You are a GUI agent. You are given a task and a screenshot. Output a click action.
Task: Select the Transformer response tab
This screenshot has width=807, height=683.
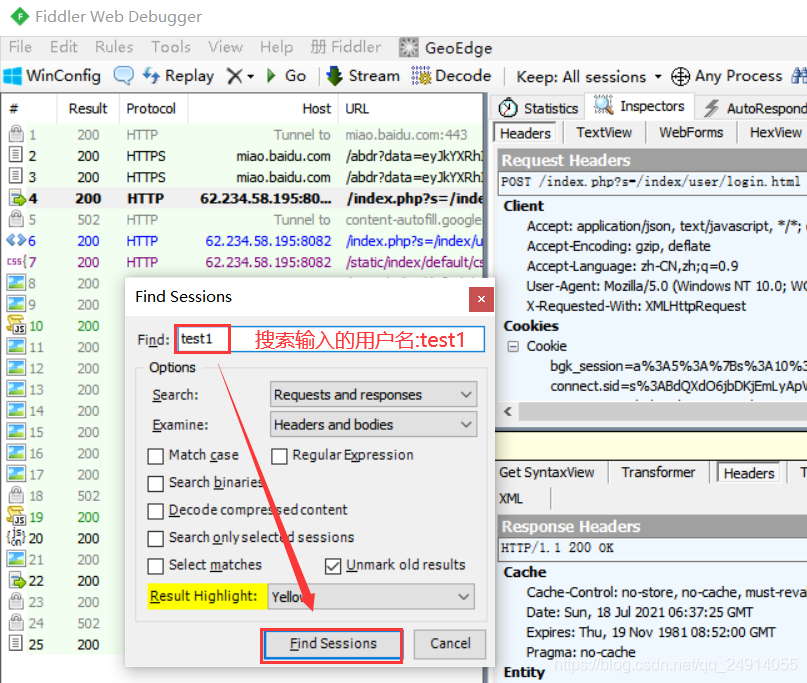(x=658, y=472)
